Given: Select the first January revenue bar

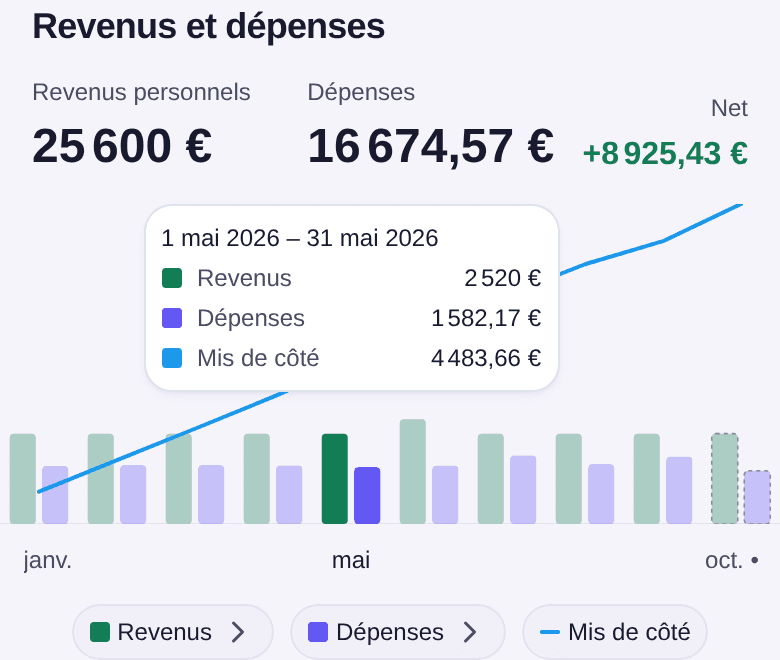Looking at the screenshot, I should [x=23, y=478].
